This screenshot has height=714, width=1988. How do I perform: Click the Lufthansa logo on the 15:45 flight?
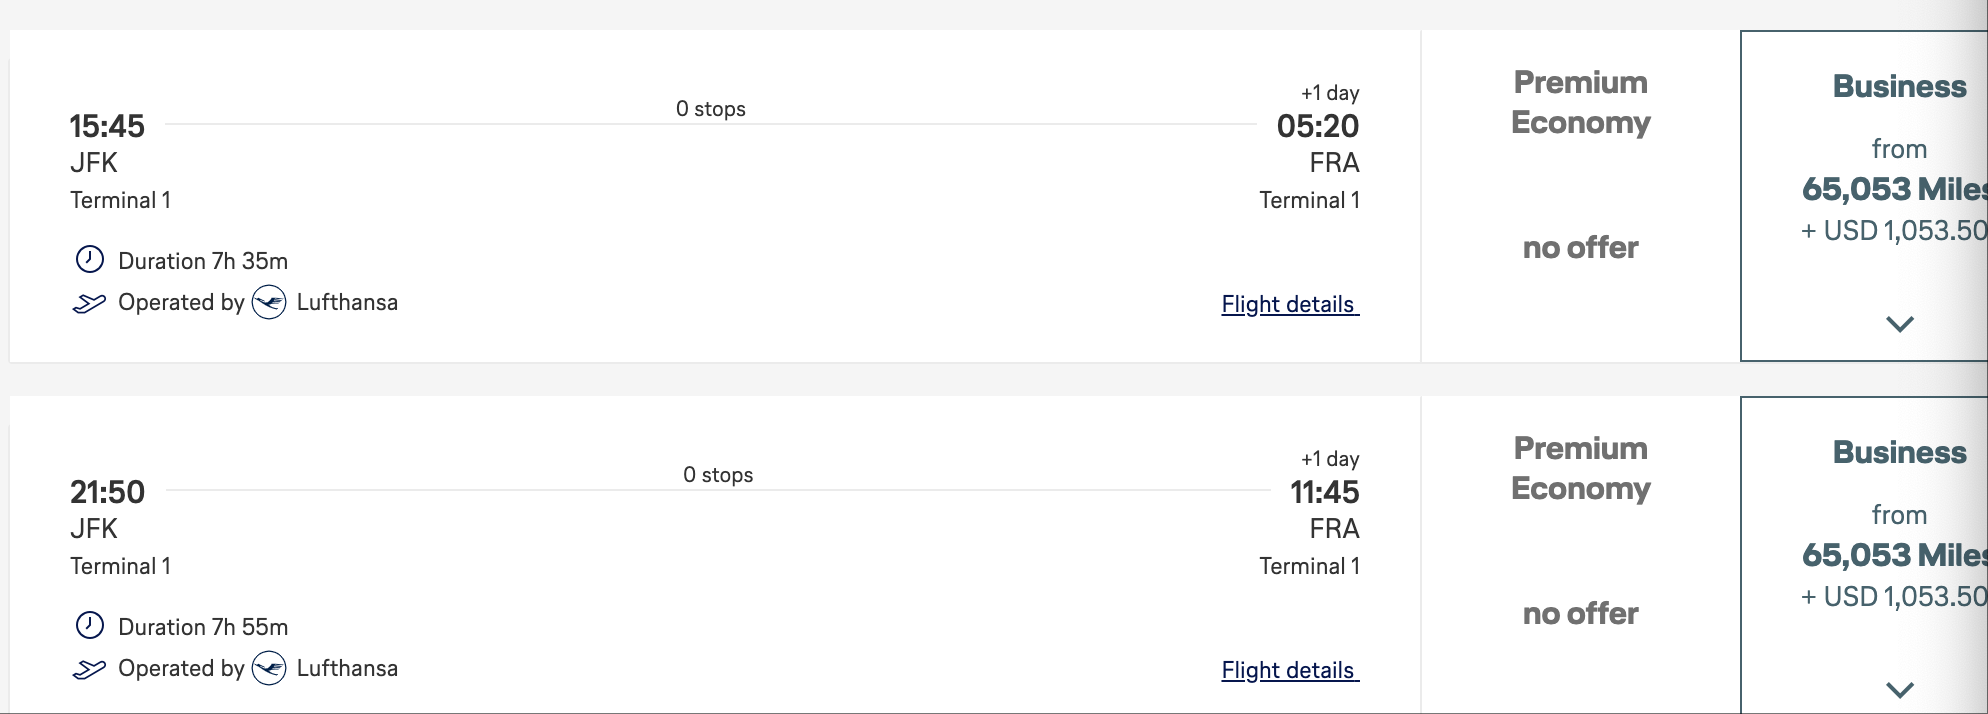point(269,302)
